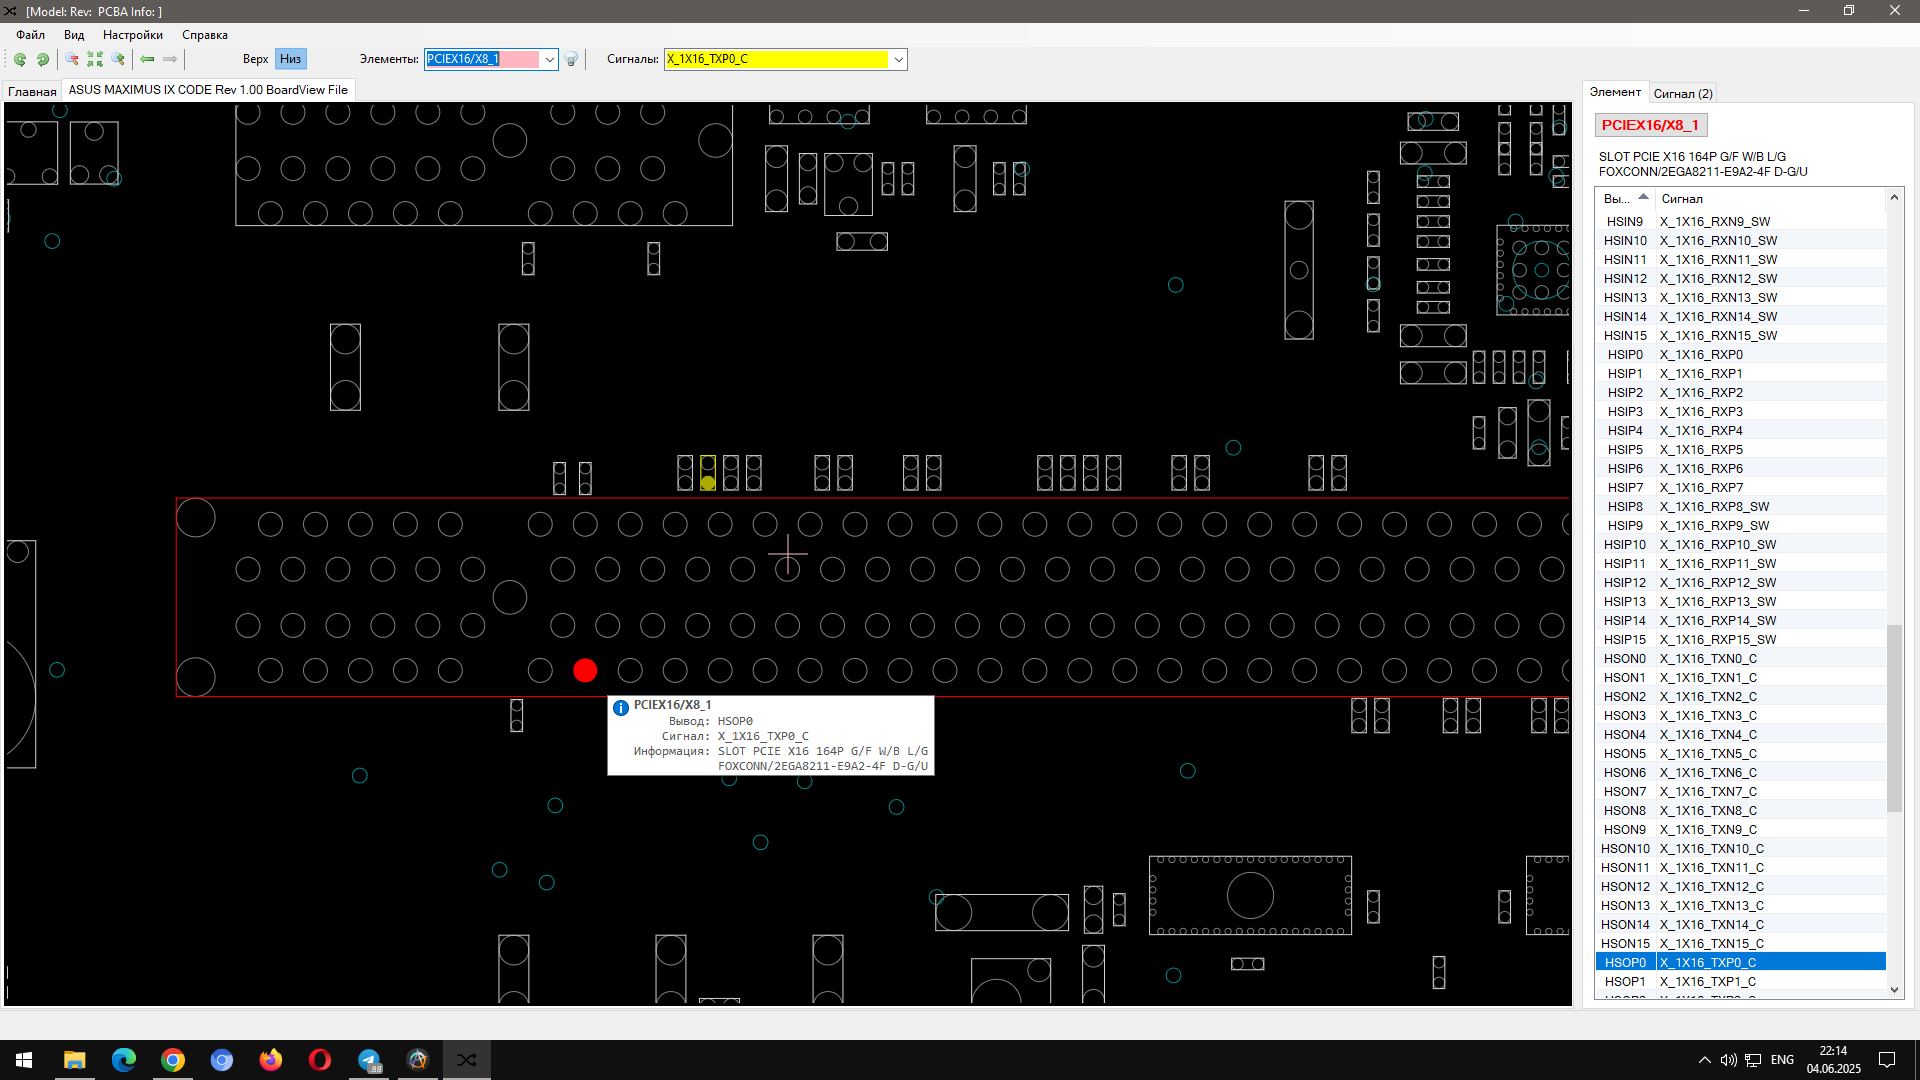Open the Главная tab

tap(32, 91)
